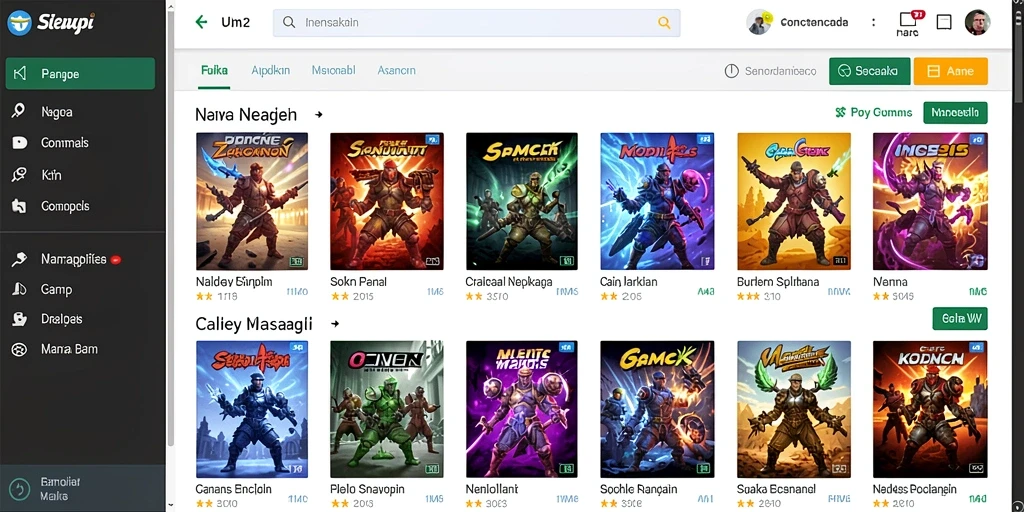The image size is (1024, 512).
Task: Click the green Mnceetle button
Action: click(955, 112)
